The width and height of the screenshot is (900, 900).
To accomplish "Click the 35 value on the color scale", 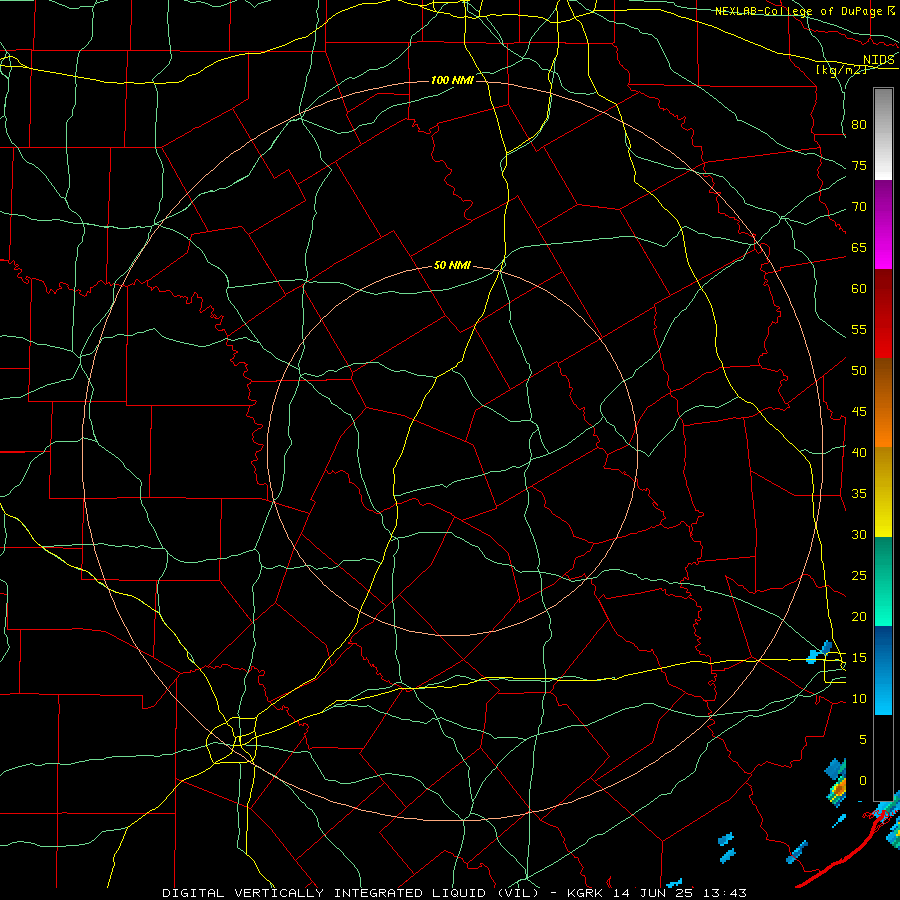I will (x=859, y=494).
